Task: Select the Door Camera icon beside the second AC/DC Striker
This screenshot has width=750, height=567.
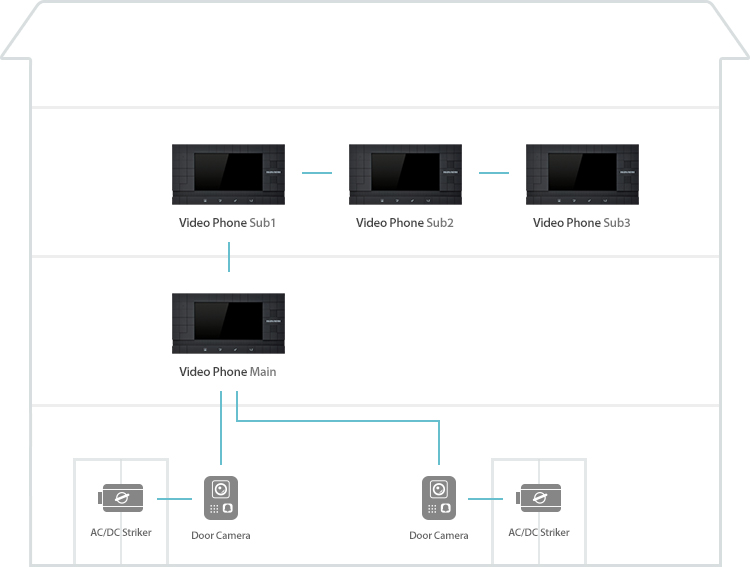Action: tap(439, 498)
